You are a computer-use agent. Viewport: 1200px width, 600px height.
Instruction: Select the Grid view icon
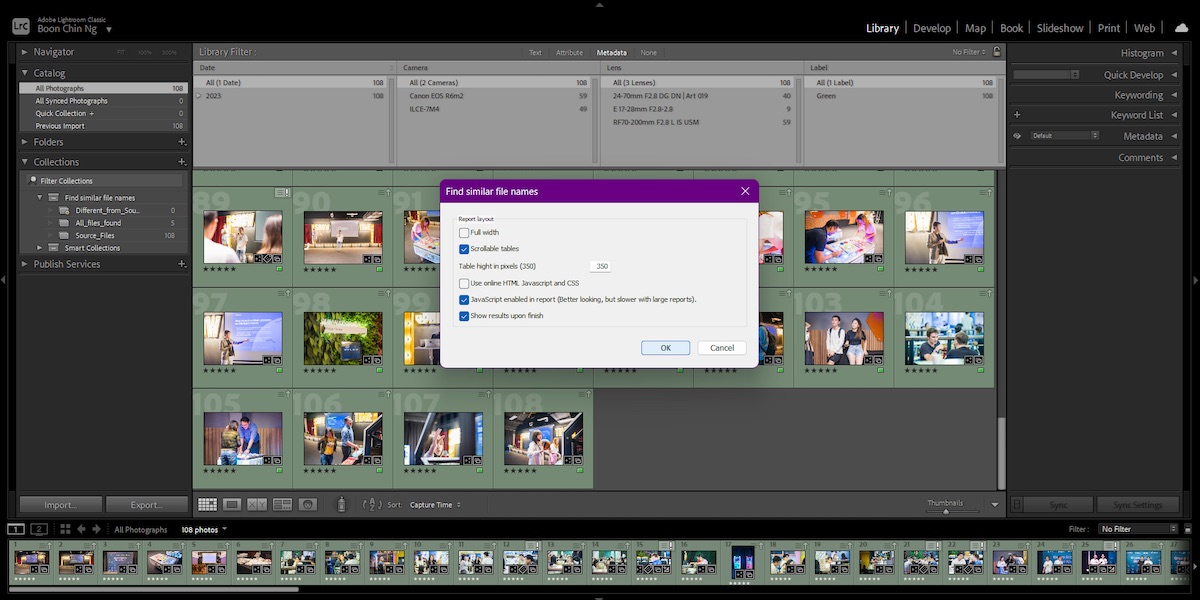click(206, 504)
